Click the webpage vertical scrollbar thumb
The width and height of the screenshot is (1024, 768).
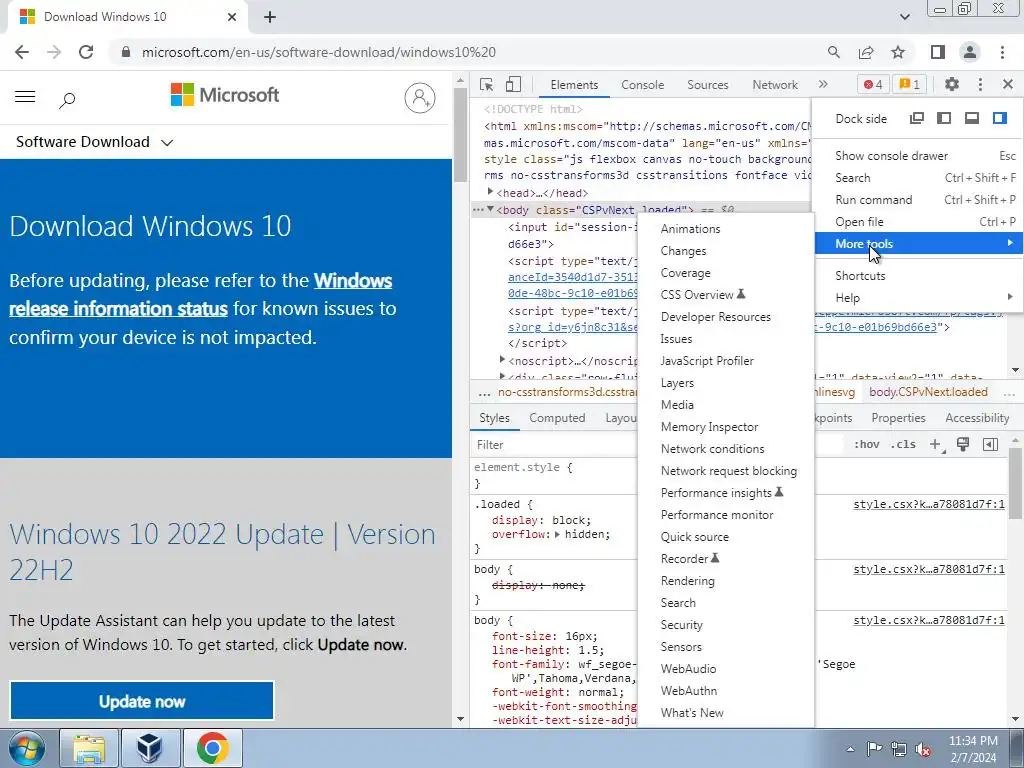pos(460,134)
